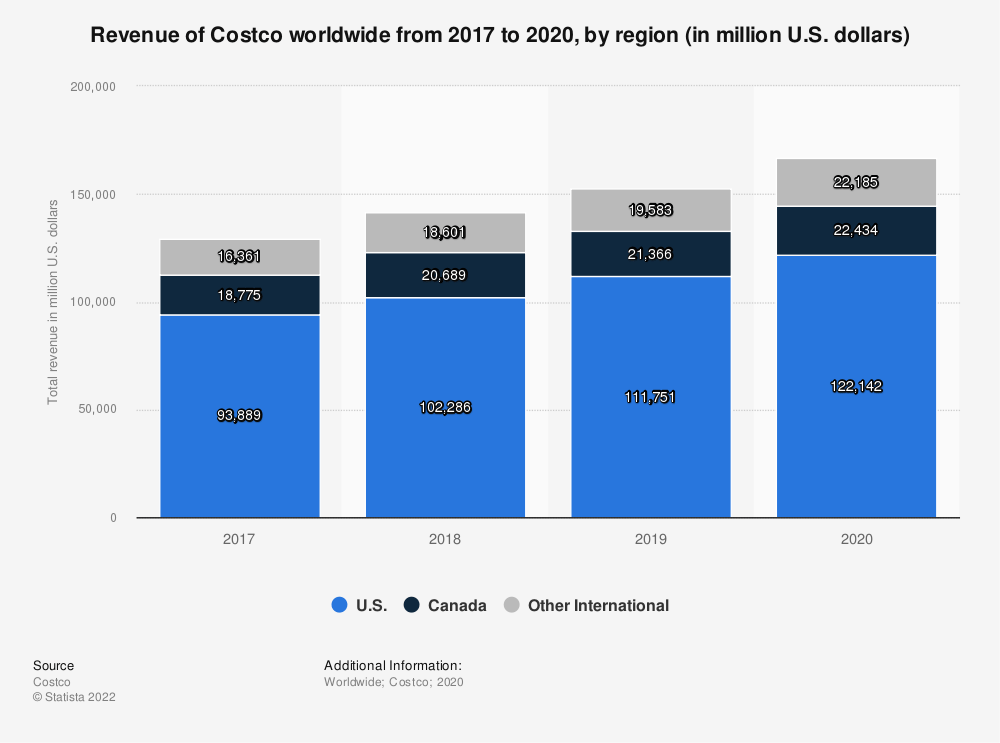Click the © Statista 2022 copyright text
This screenshot has height=743, width=1000.
pos(75,697)
